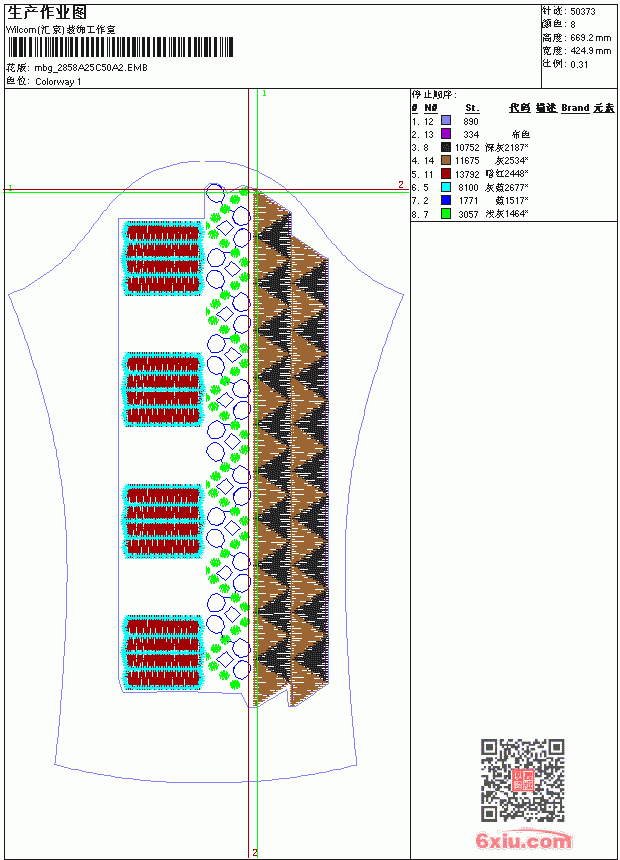Select the cyan swatch with 8100 stitches
Screen dimensions: 620x860
(x=446, y=187)
